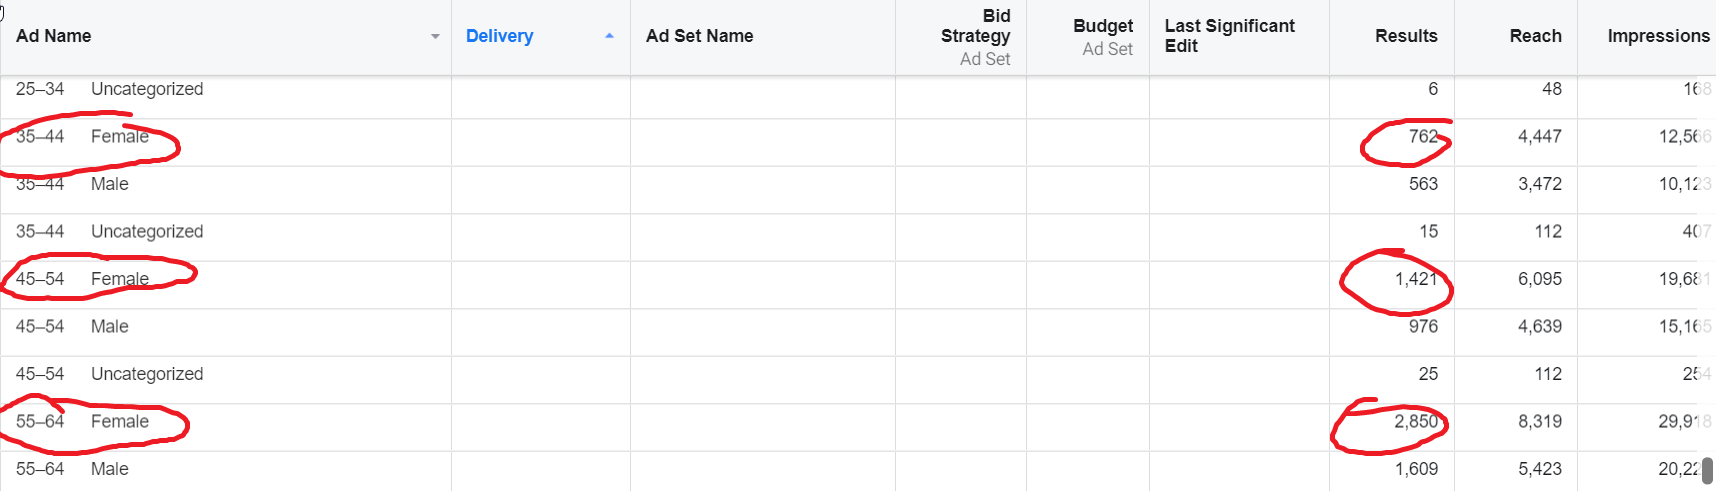Click the 1,421 results value
This screenshot has height=491, width=1716.
[x=1416, y=279]
